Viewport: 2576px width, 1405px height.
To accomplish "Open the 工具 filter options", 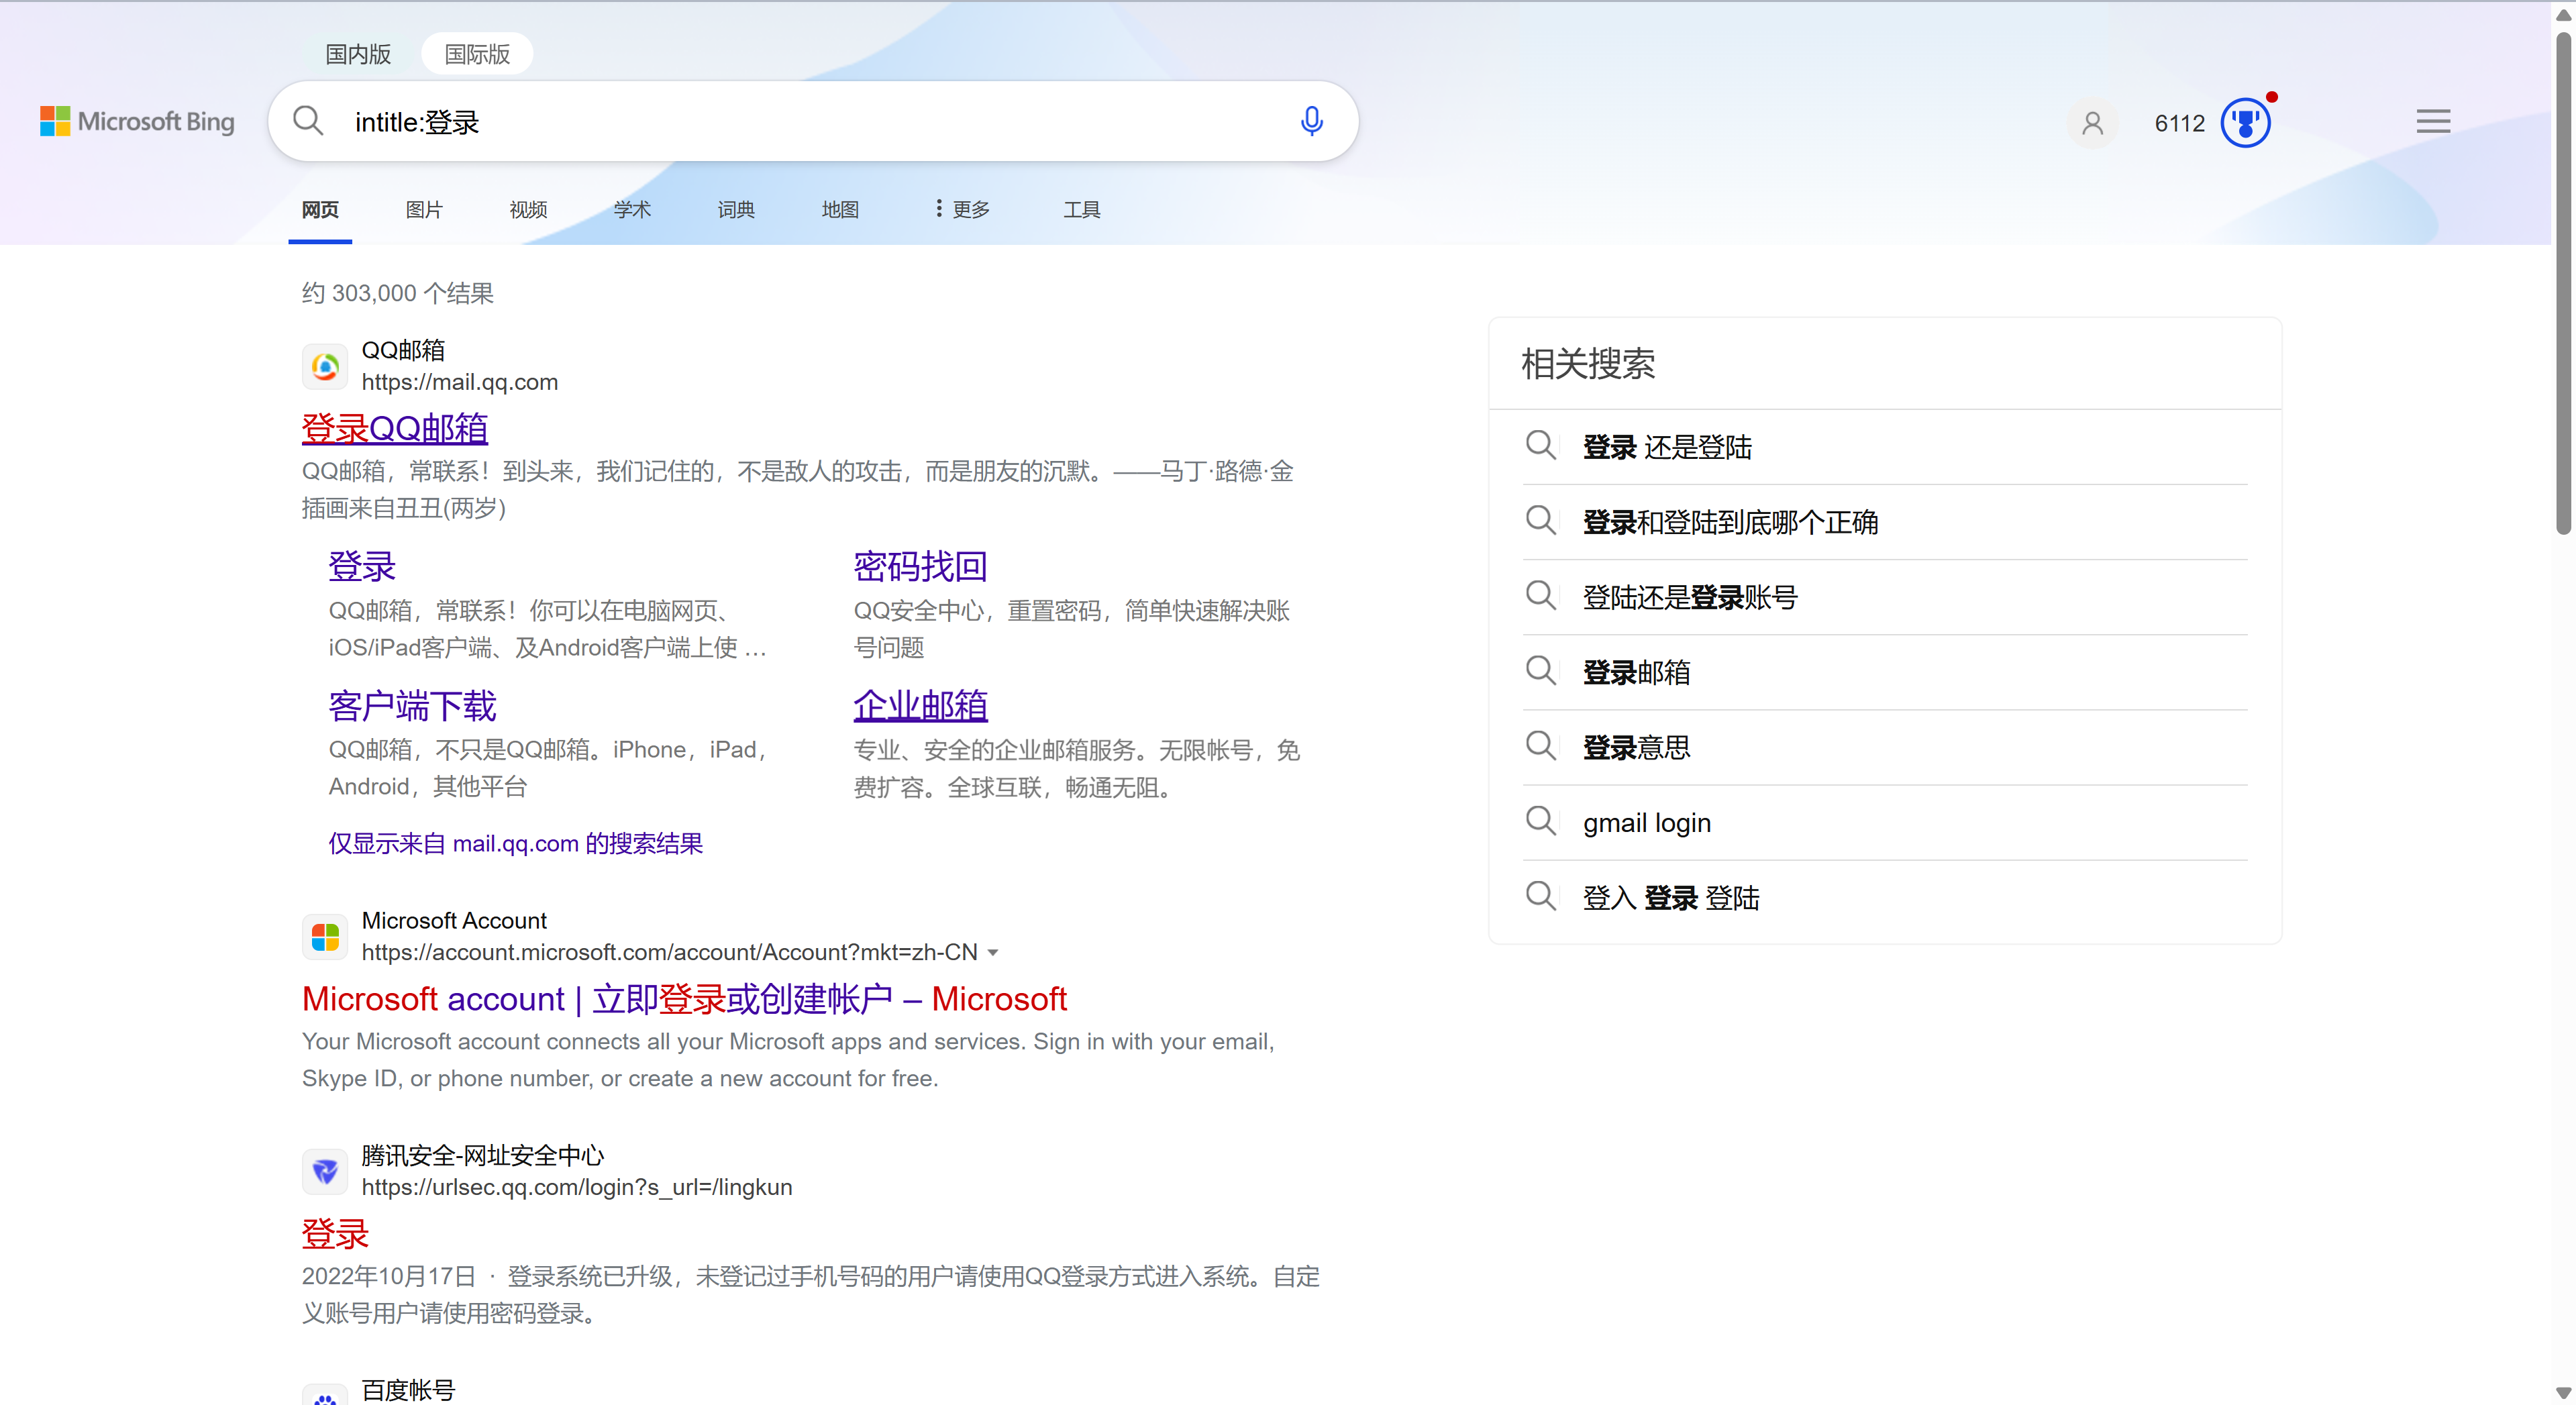I will click(x=1081, y=209).
